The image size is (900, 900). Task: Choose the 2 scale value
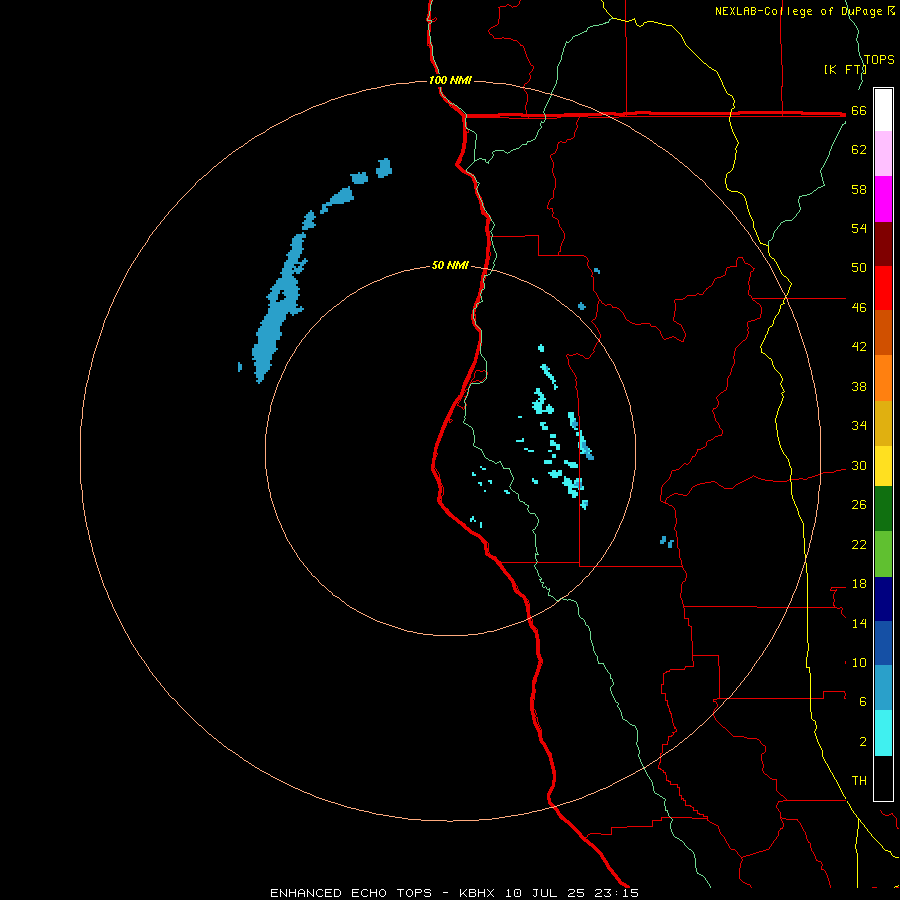(x=862, y=742)
